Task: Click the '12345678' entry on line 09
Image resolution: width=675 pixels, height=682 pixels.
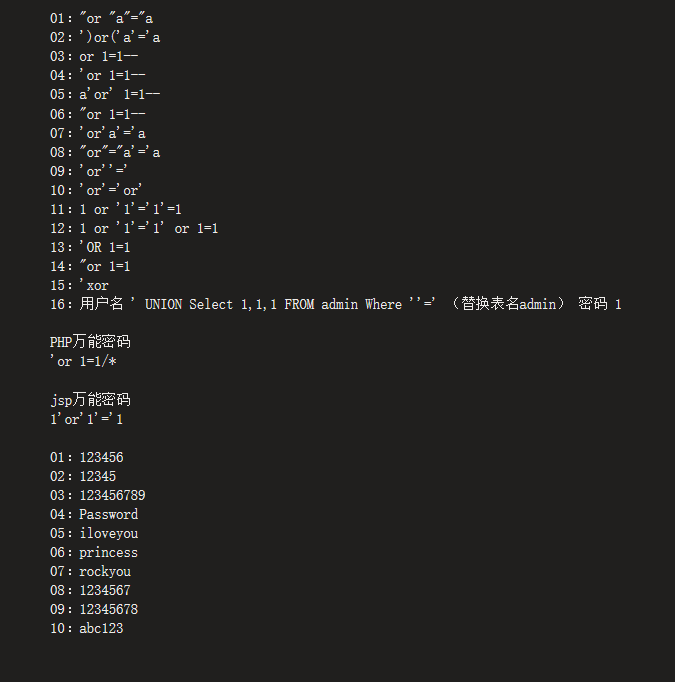Action: click(x=108, y=609)
